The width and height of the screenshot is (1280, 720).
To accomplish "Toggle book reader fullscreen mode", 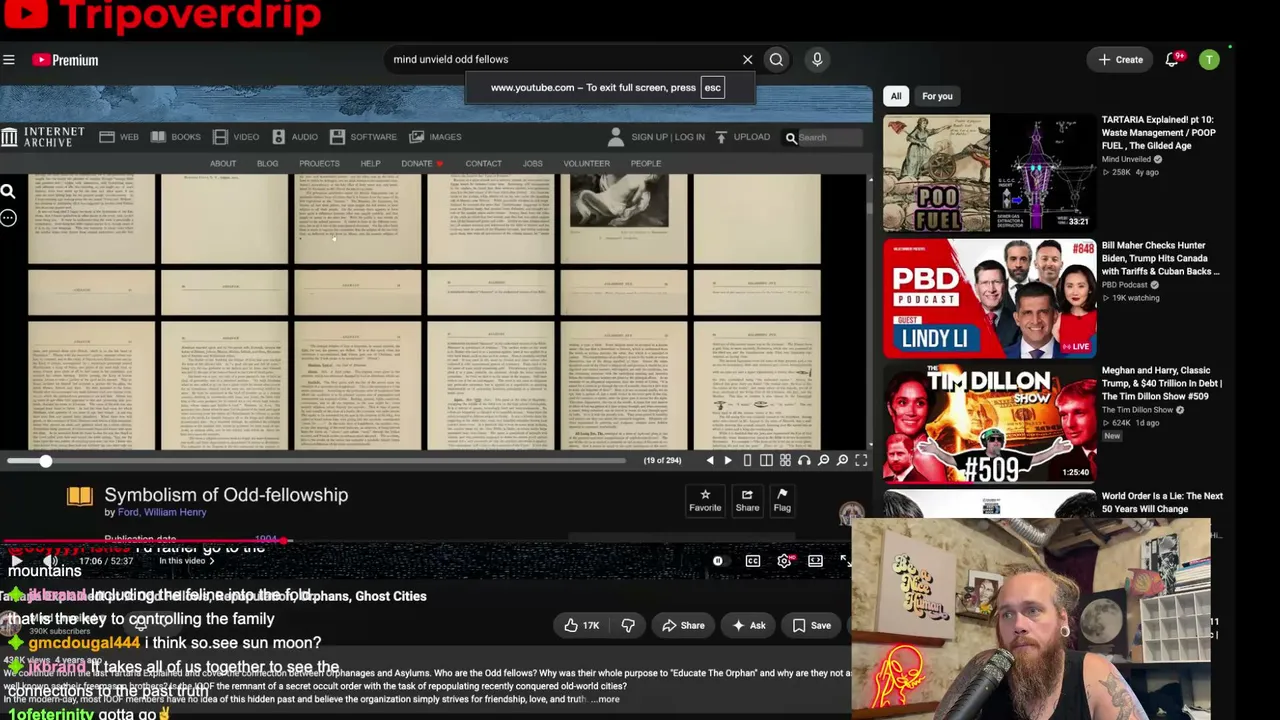I will pos(861,460).
